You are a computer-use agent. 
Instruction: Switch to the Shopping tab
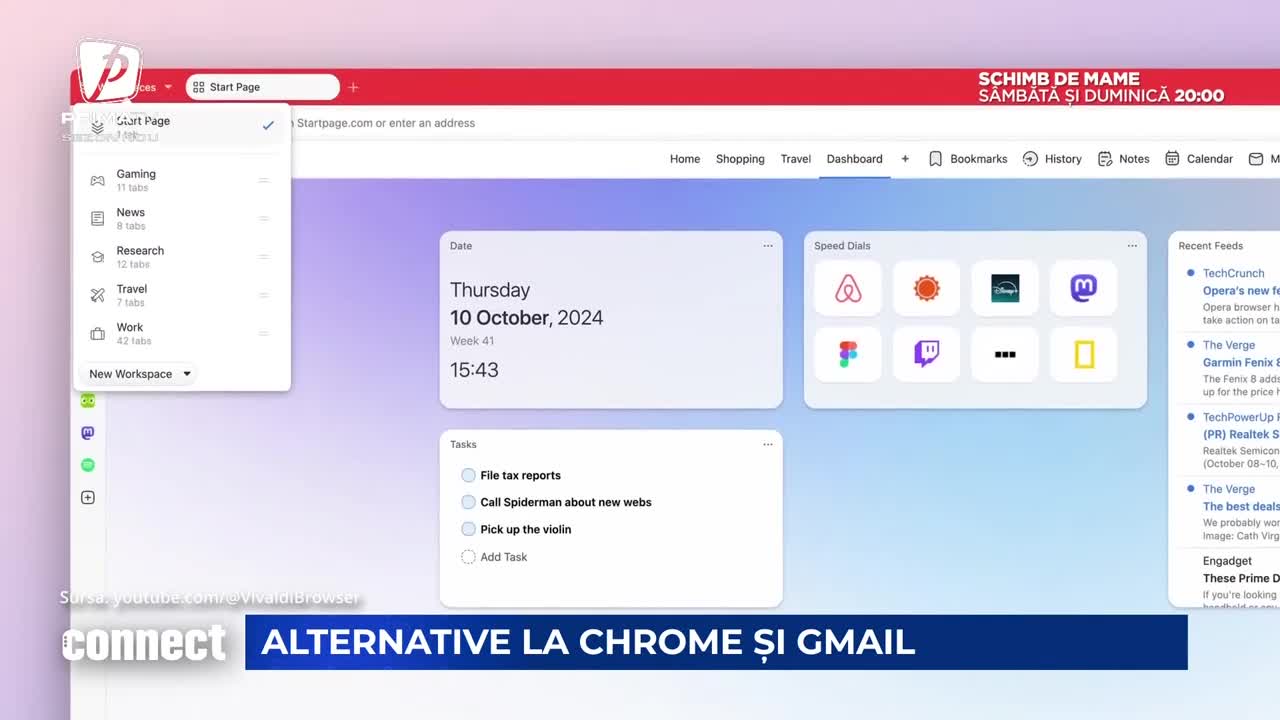tap(740, 159)
